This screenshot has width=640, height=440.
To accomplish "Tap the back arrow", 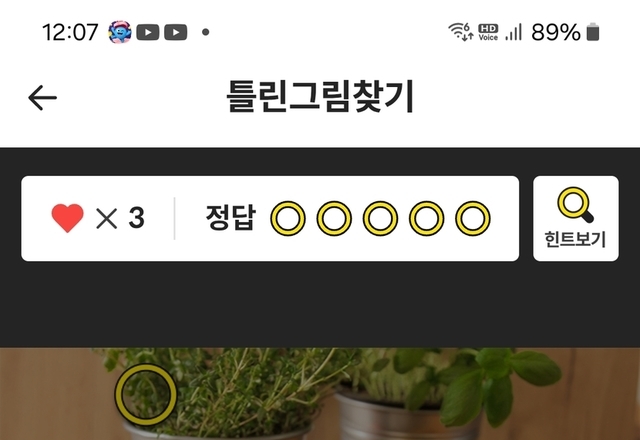I will coord(42,98).
